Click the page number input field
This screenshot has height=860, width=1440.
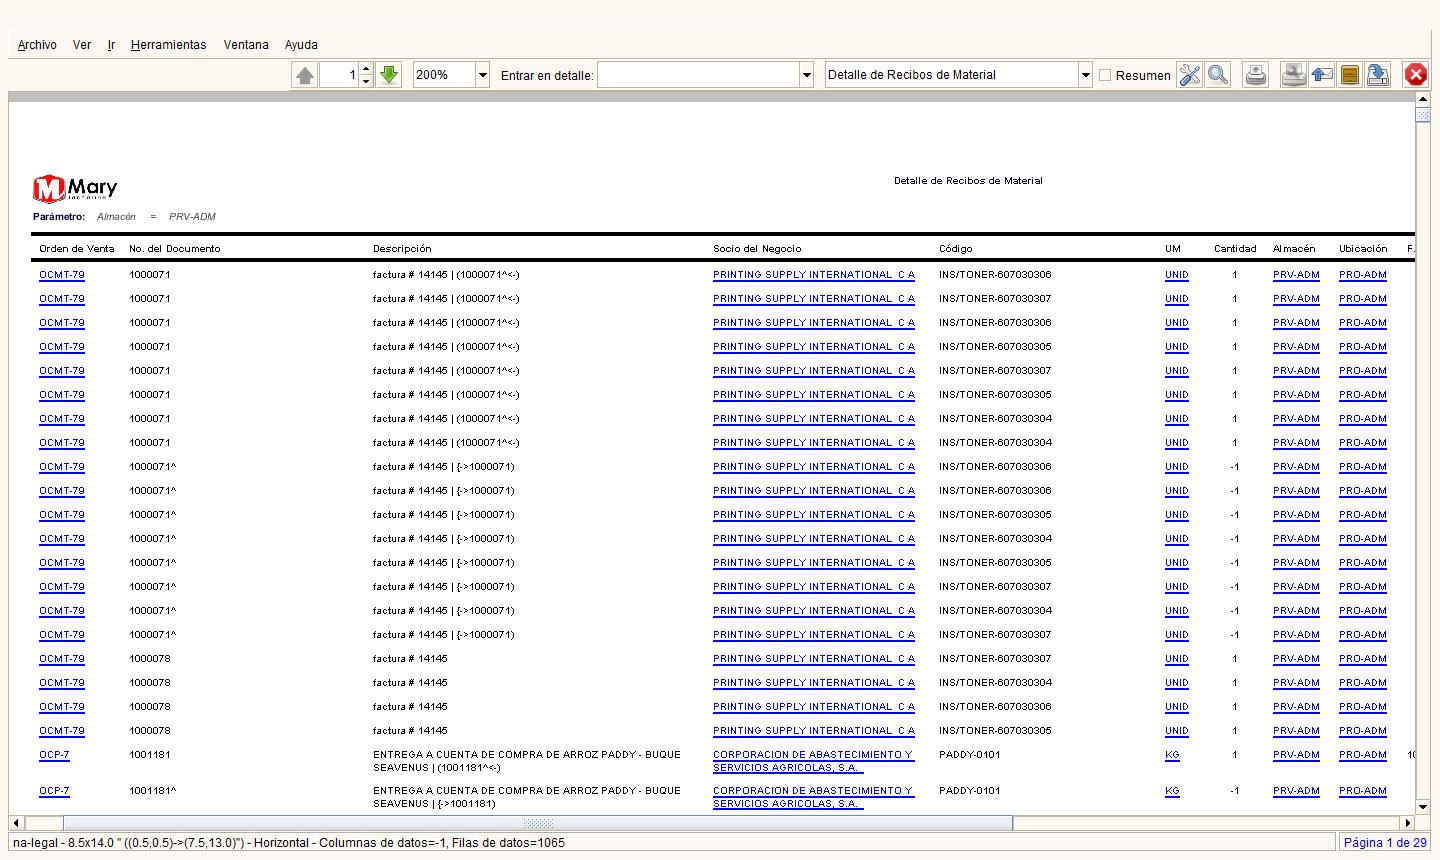click(338, 75)
